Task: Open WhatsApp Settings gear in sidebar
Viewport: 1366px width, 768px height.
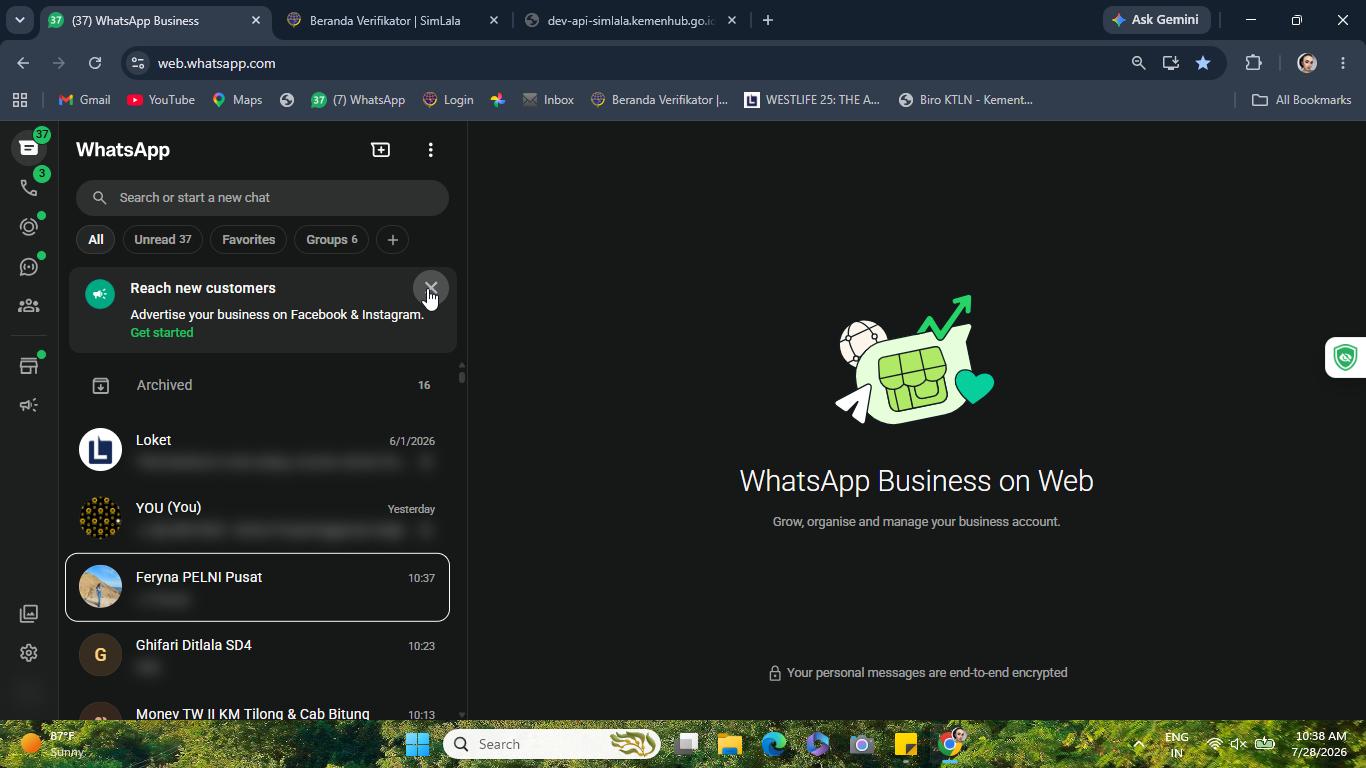Action: [29, 653]
